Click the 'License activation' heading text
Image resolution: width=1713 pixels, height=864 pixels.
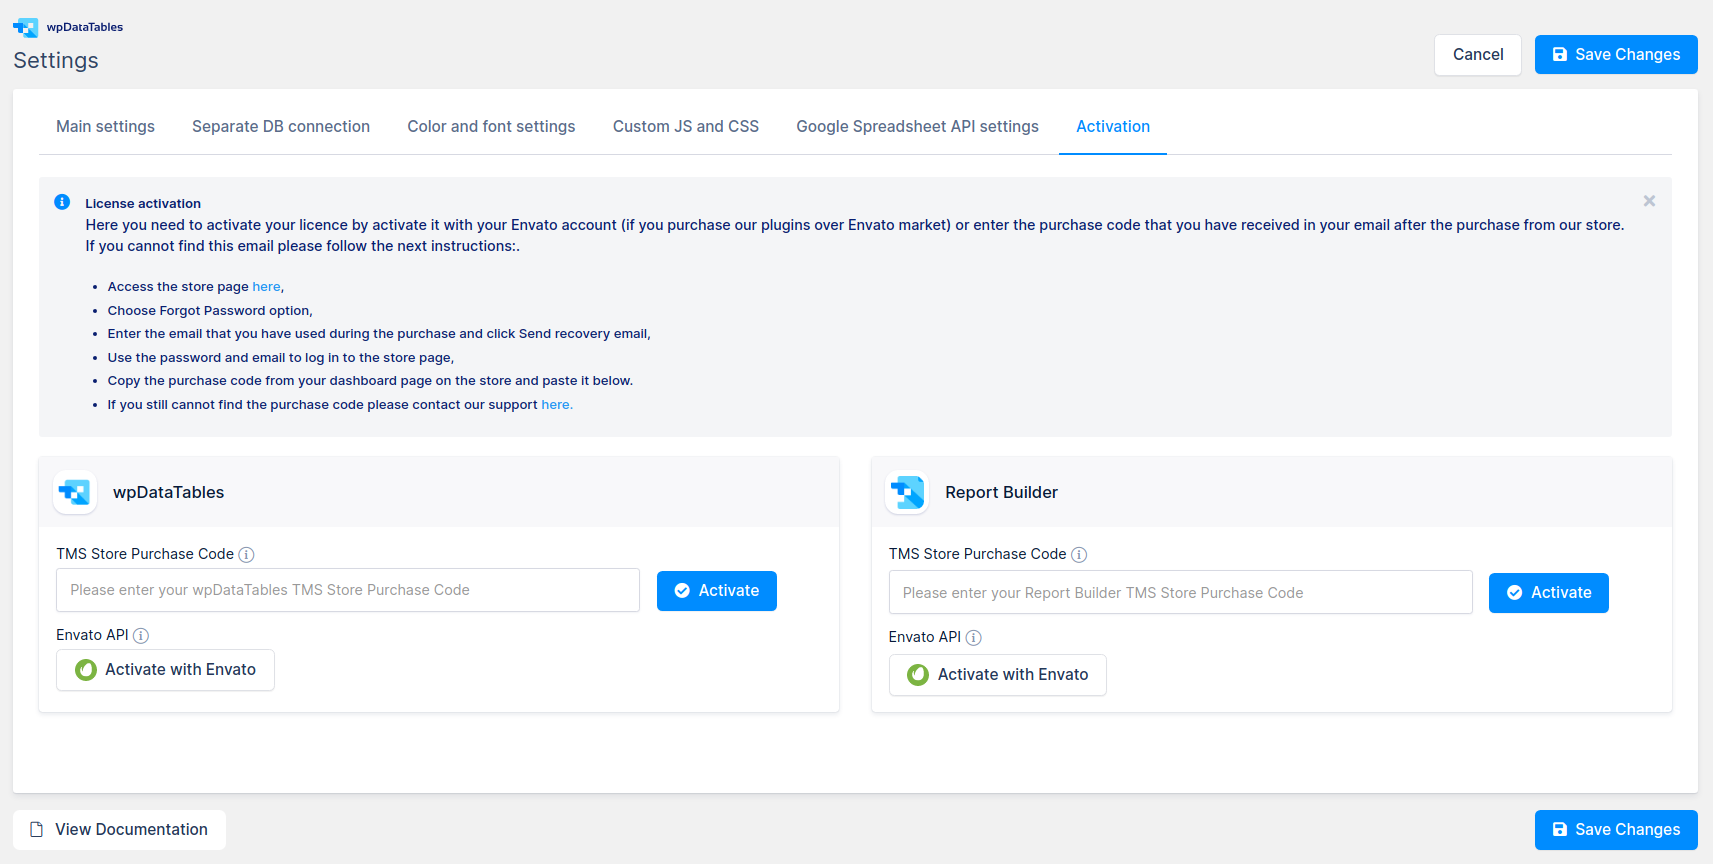(143, 203)
